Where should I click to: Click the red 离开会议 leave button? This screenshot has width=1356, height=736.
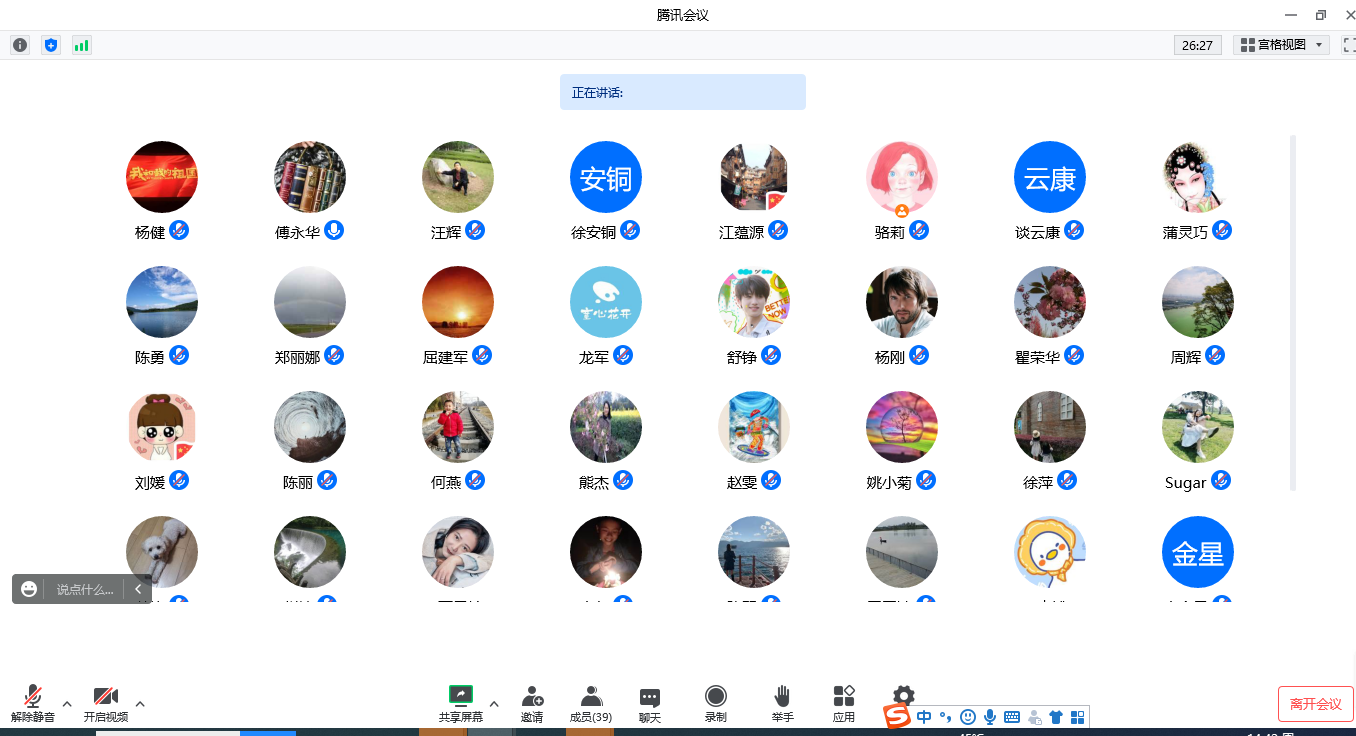coord(1315,704)
